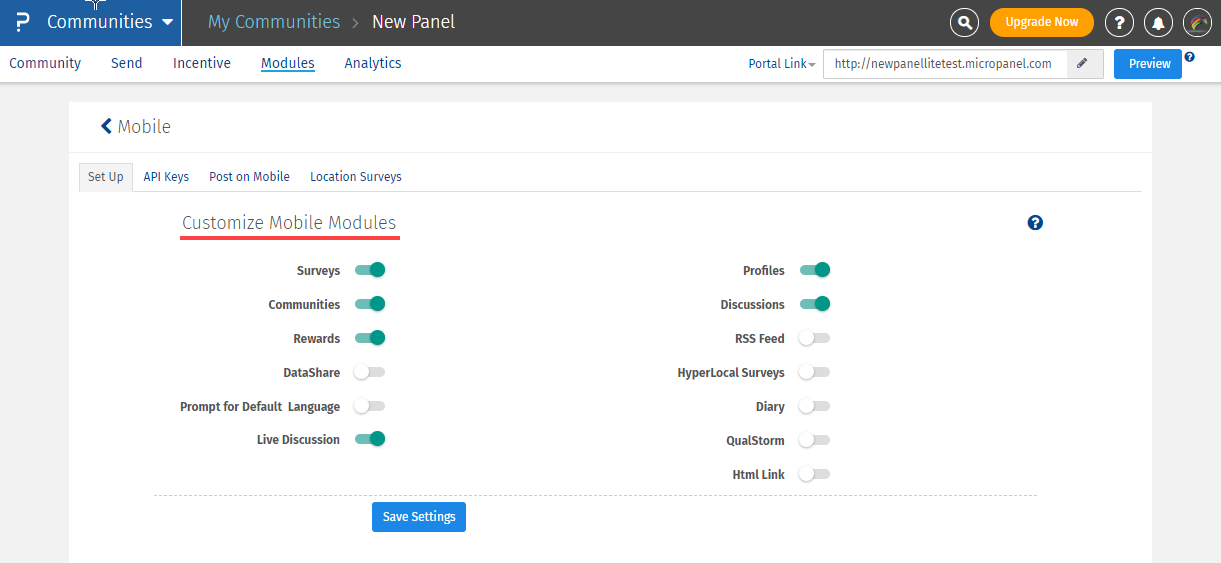1221x563 pixels.
Task: Click the help icon beside Customize Mobile Modules
Action: 1035,223
